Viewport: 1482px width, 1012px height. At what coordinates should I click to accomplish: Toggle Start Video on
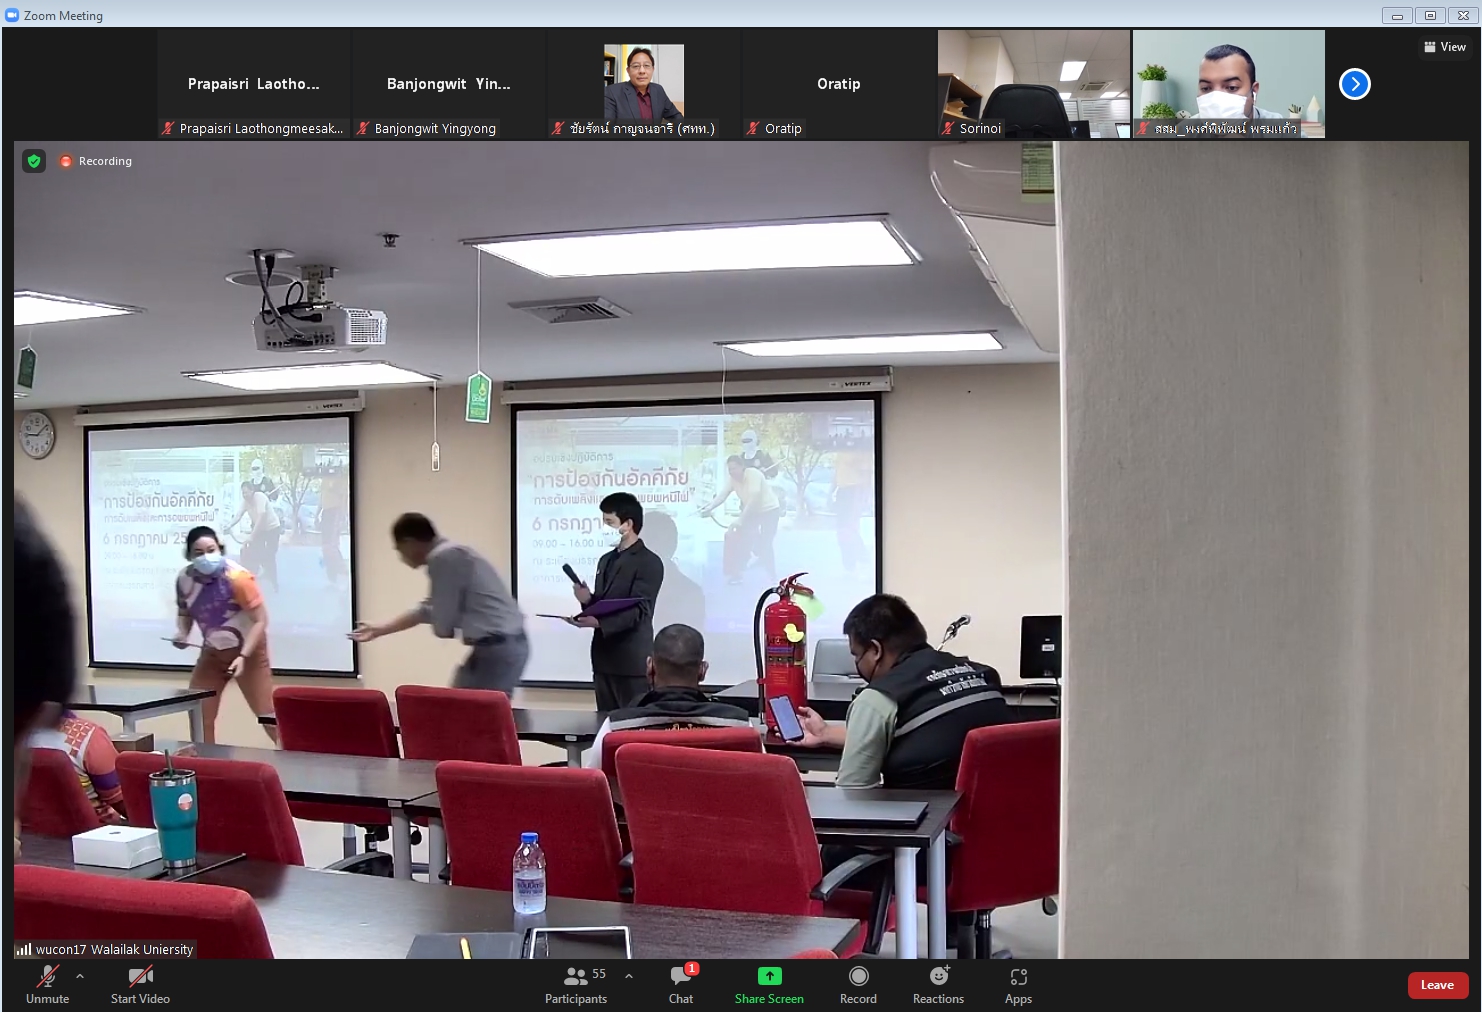[140, 984]
